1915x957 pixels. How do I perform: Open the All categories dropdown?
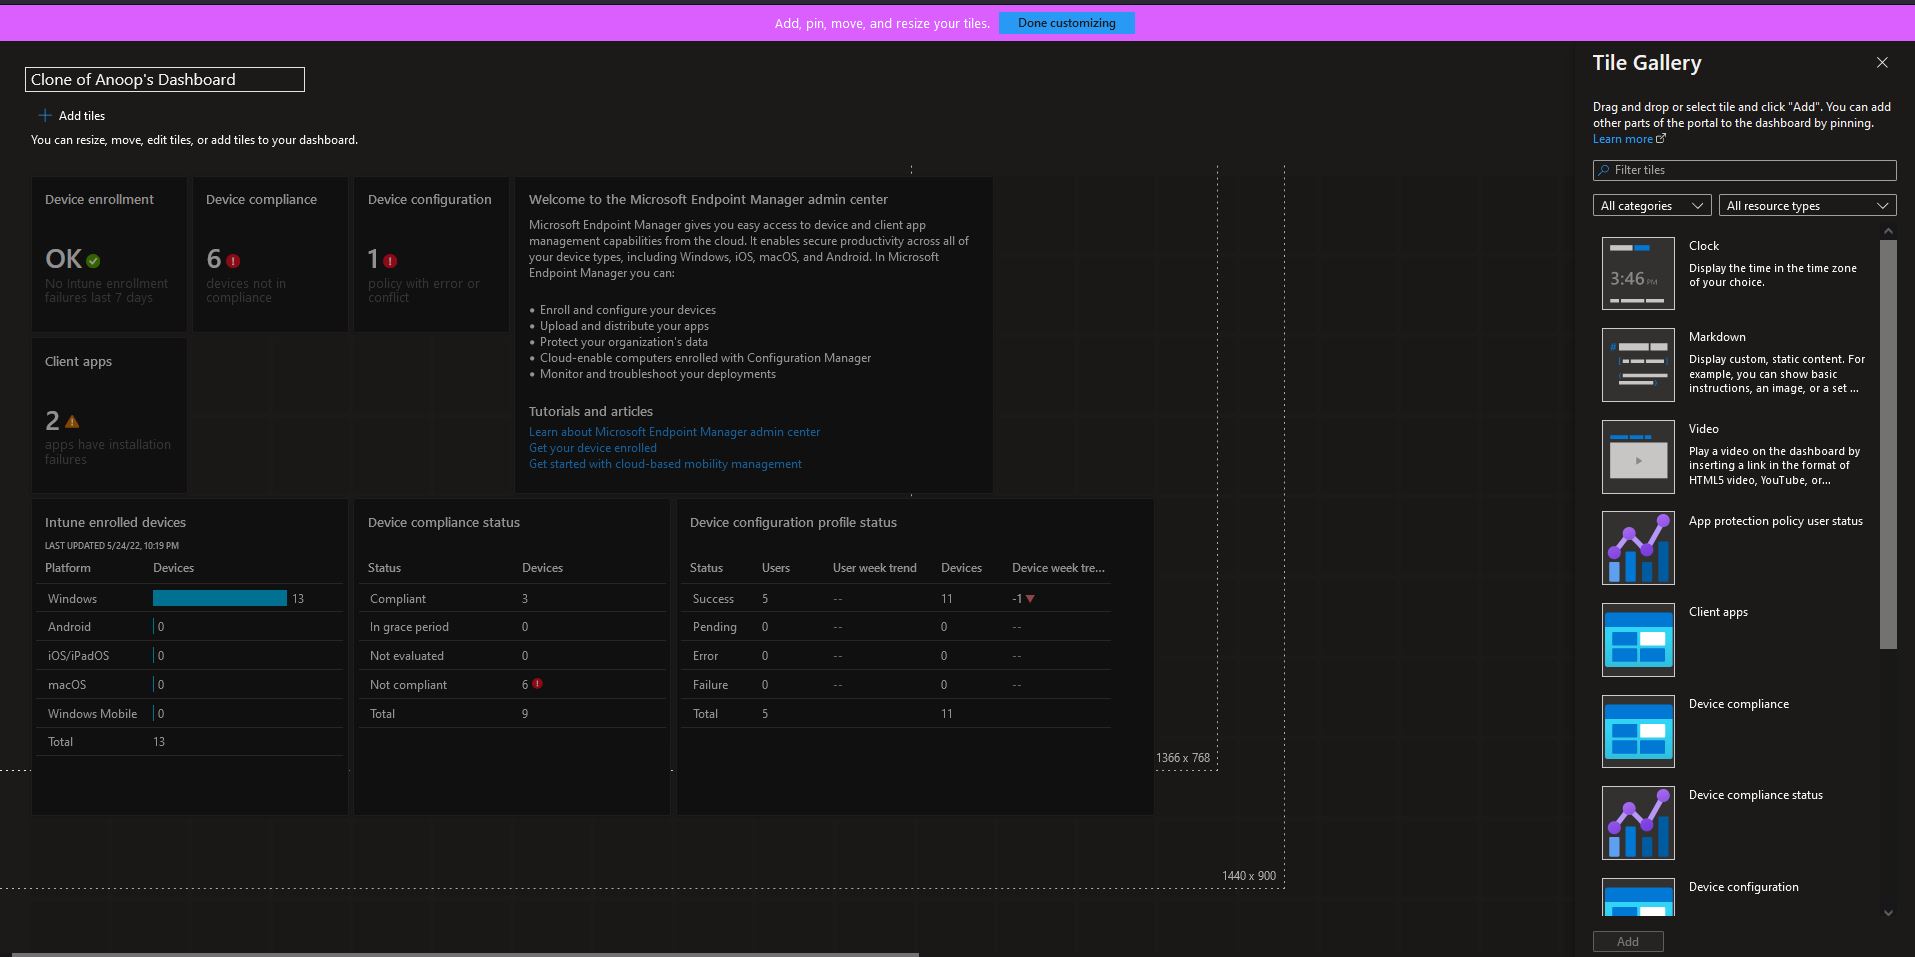[x=1652, y=206]
